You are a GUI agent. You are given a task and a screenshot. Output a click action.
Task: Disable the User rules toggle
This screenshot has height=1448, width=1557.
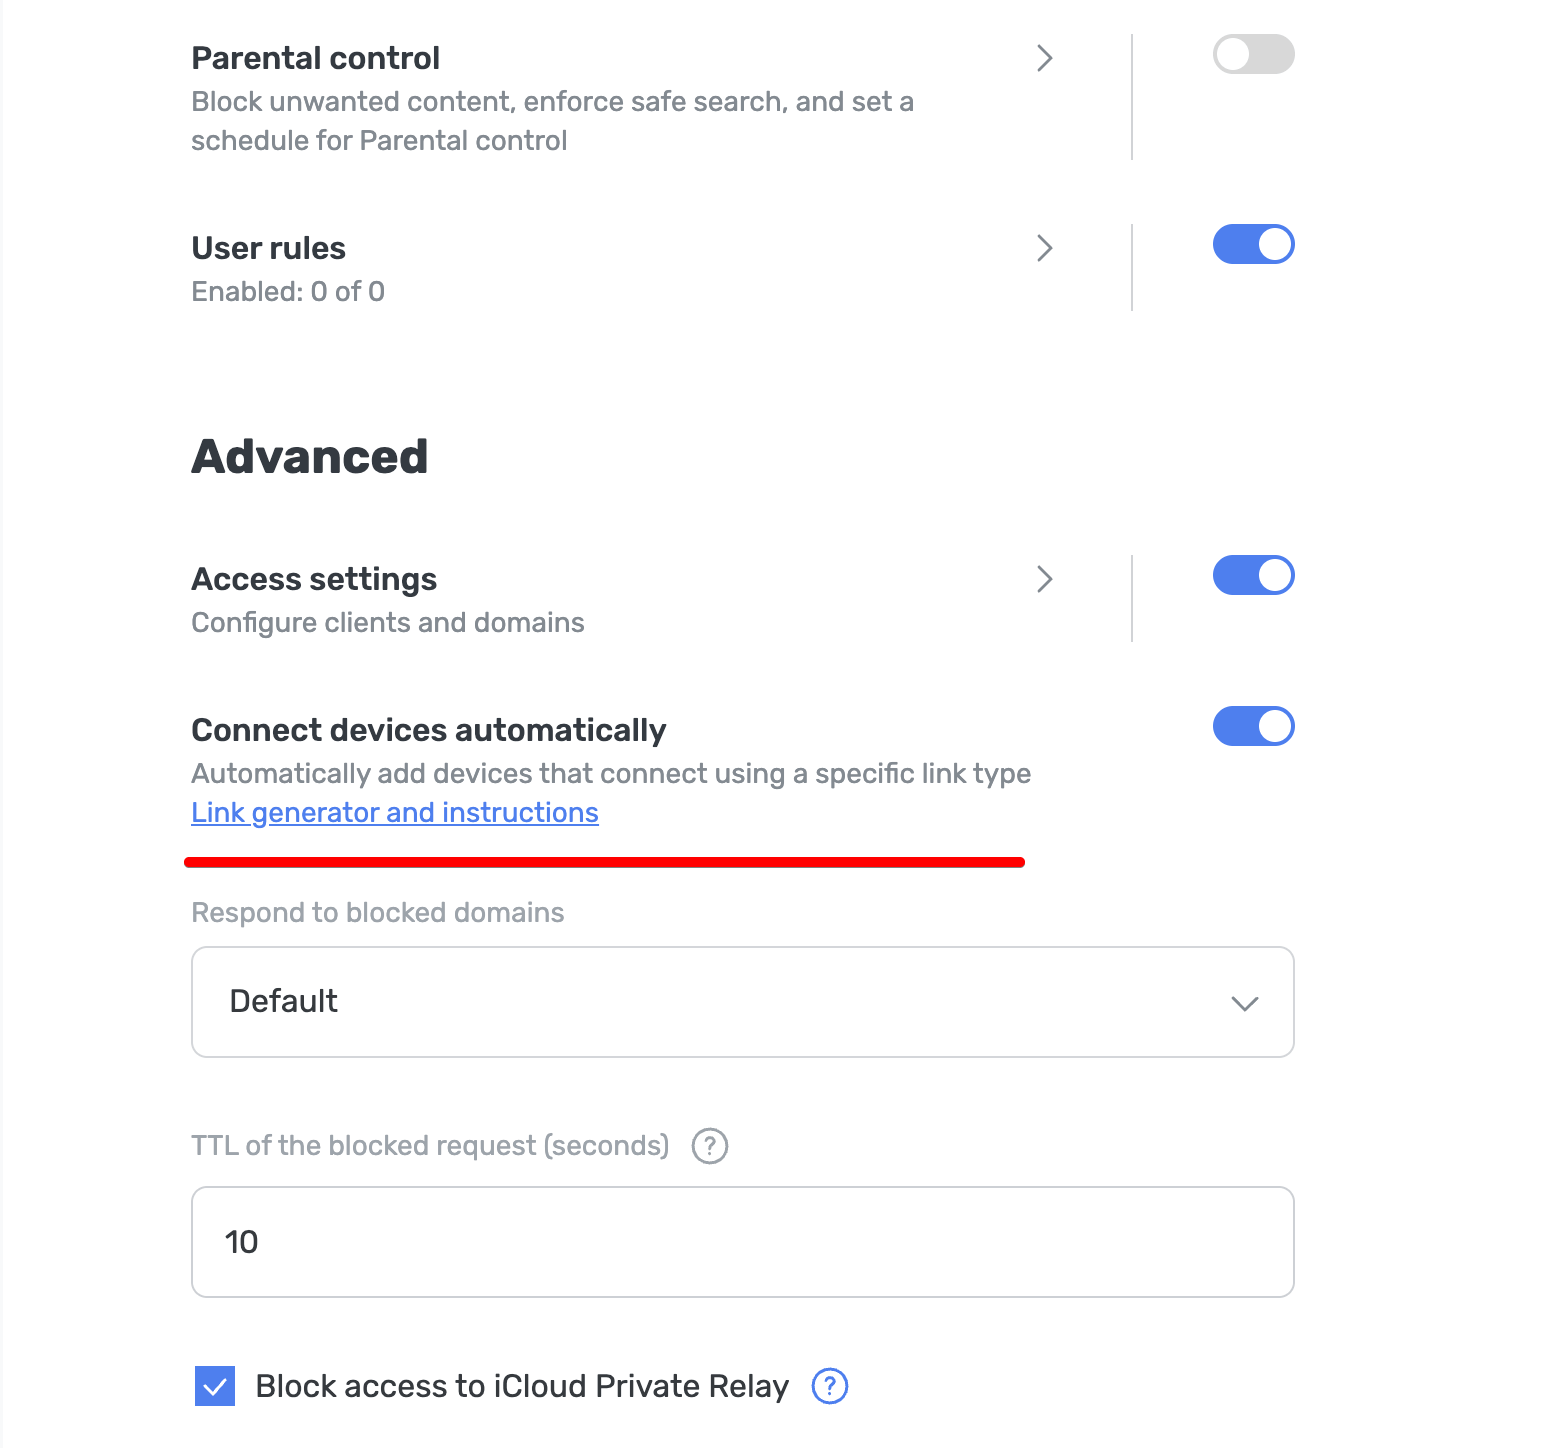[1253, 244]
